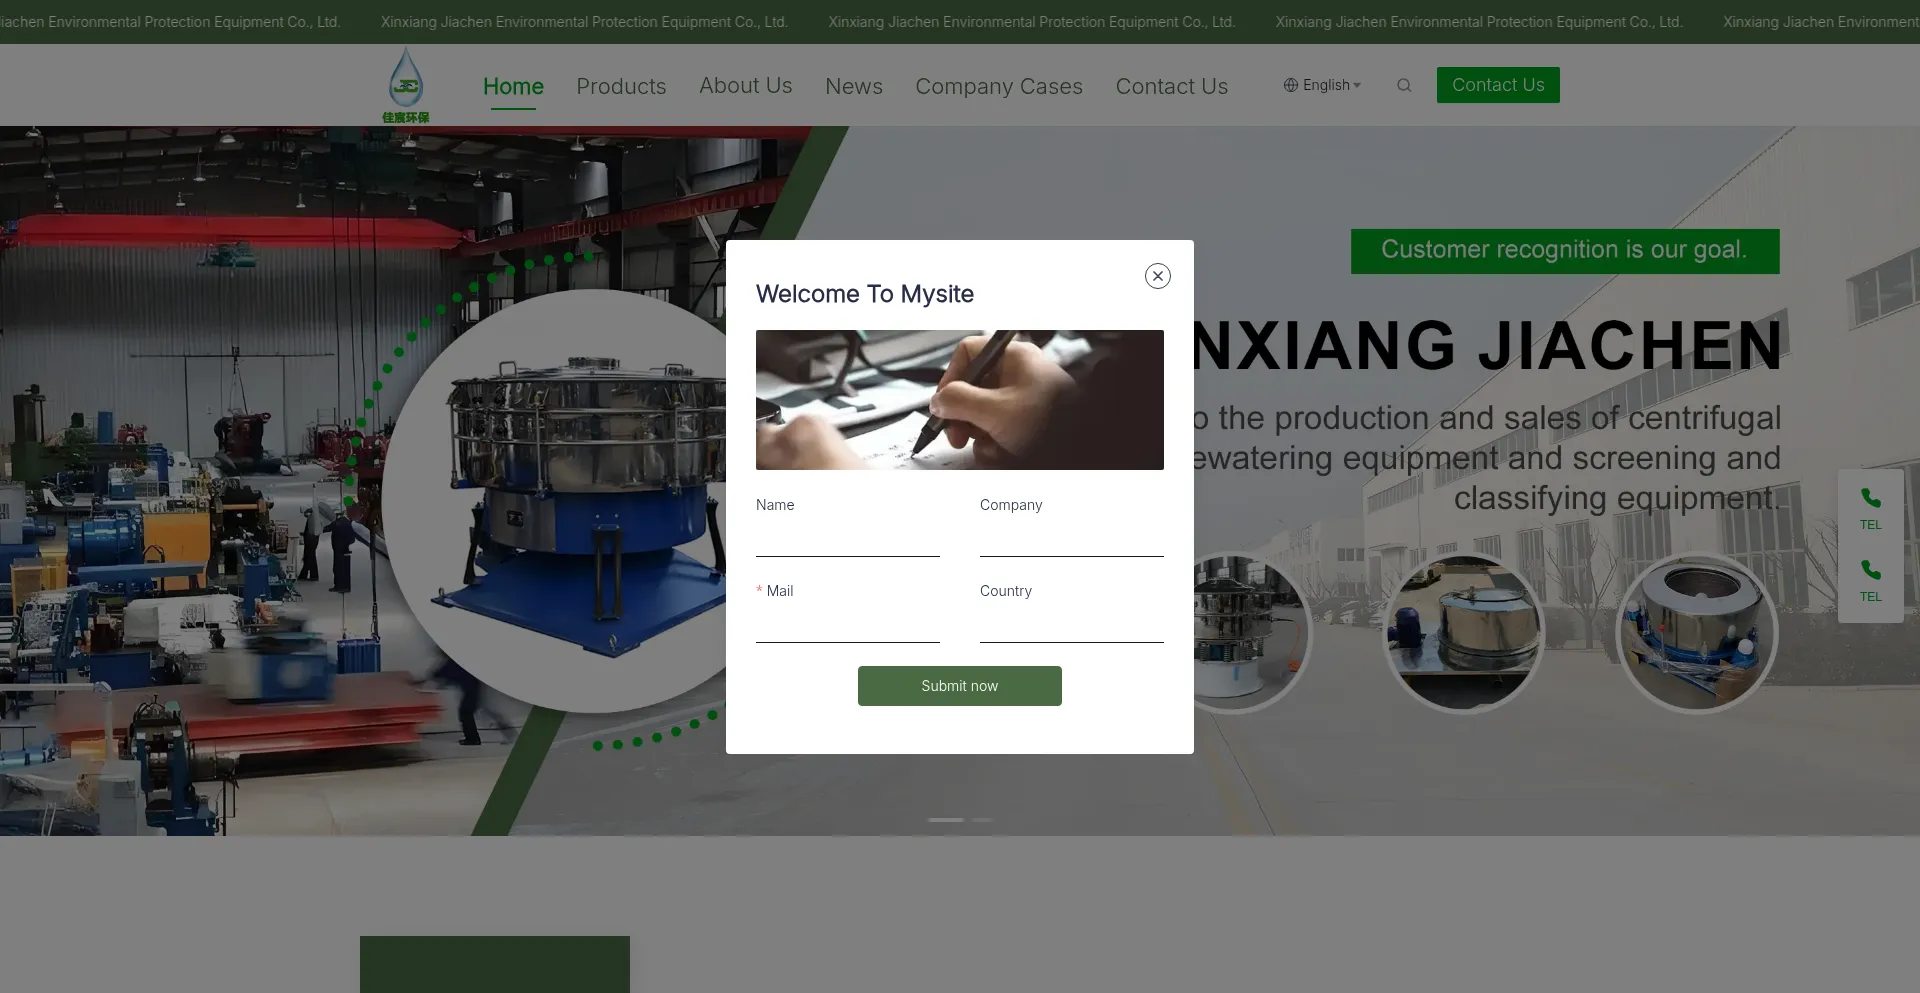Open the About Us menu
Image resolution: width=1920 pixels, height=993 pixels.
tap(746, 86)
